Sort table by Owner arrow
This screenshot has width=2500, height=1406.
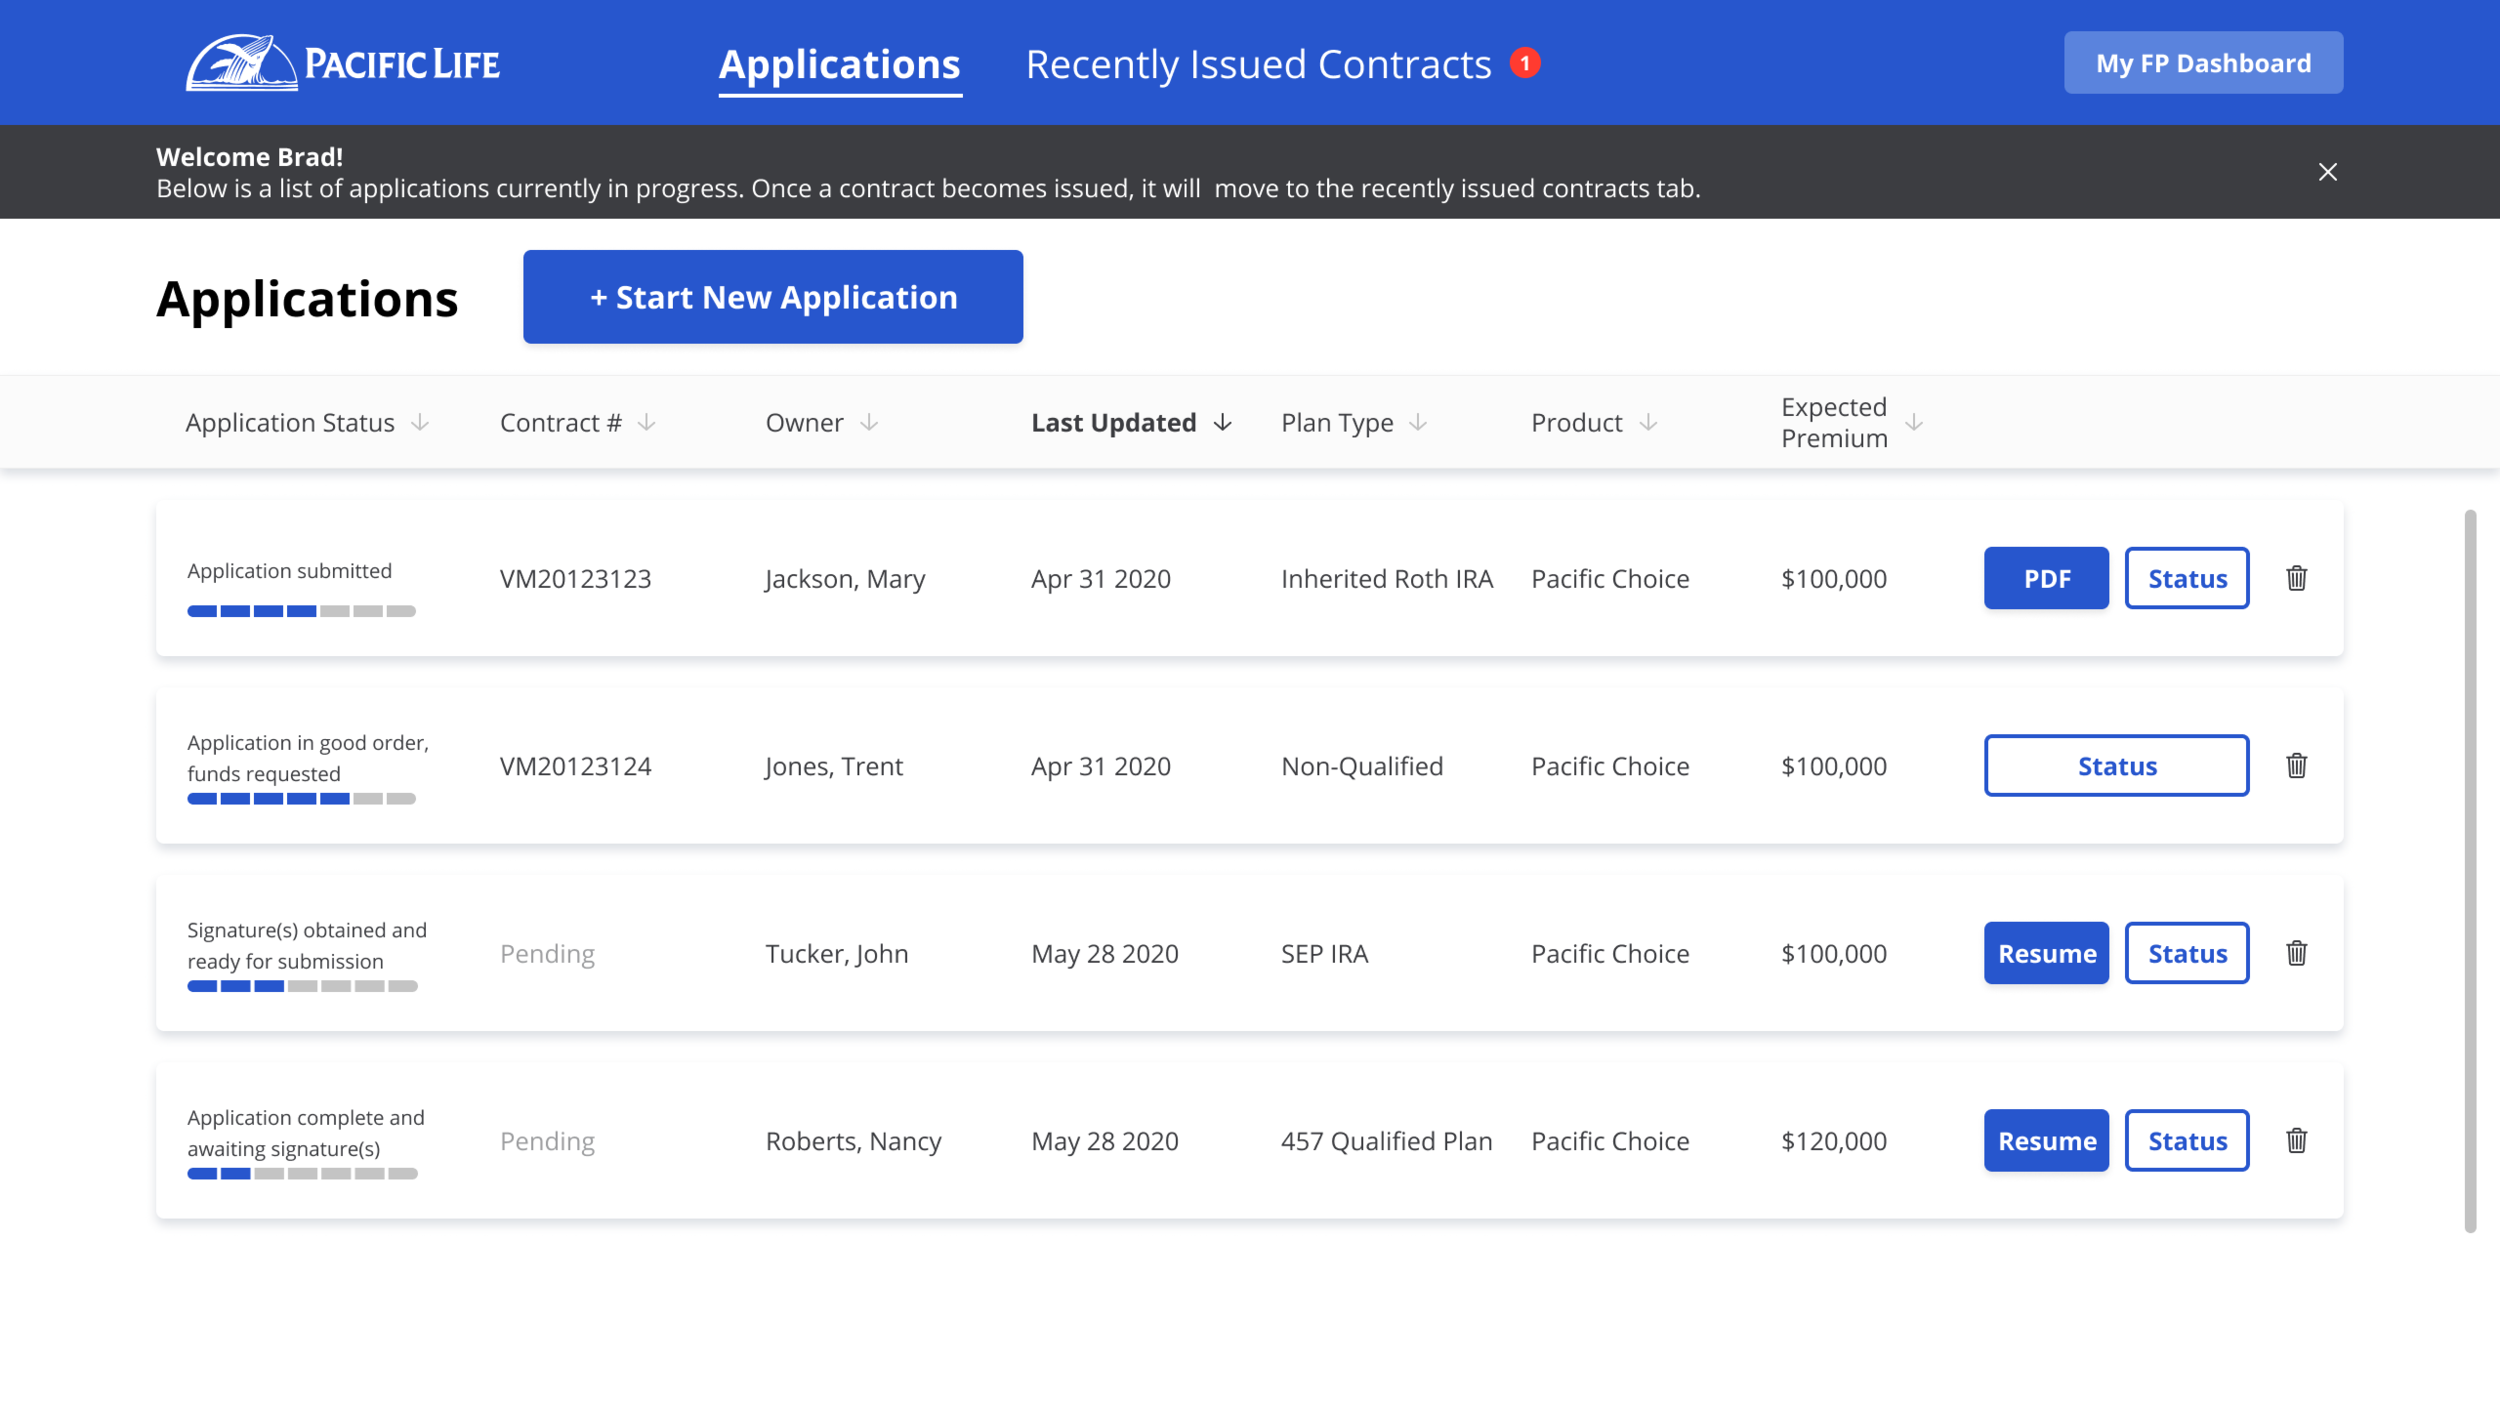tap(869, 422)
